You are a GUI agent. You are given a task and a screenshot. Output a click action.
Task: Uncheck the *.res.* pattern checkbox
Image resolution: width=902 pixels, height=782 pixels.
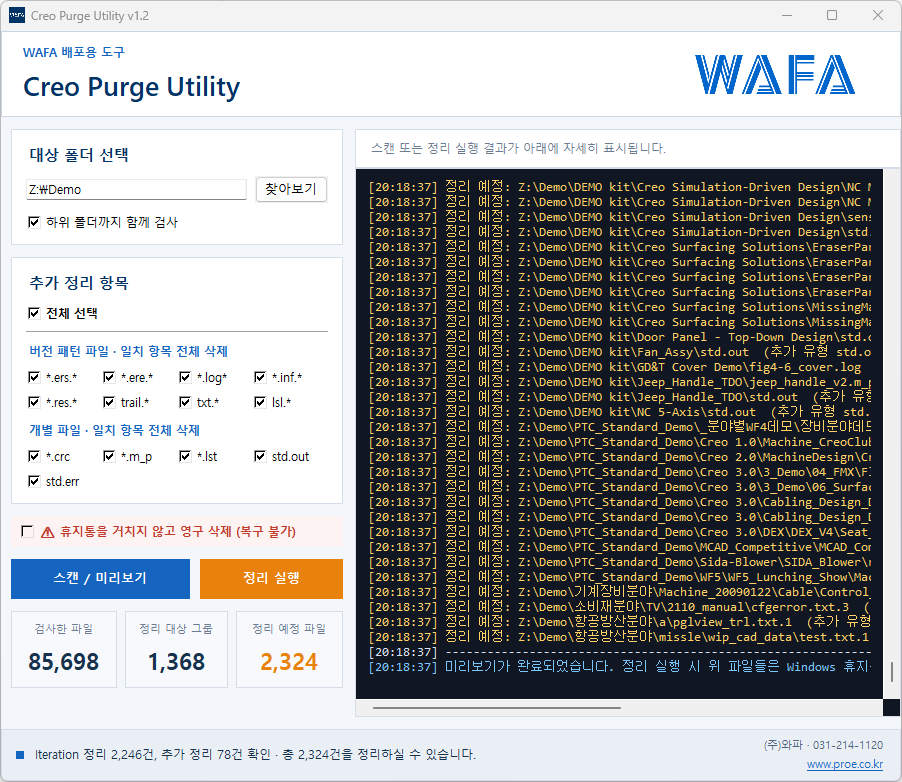[34, 402]
